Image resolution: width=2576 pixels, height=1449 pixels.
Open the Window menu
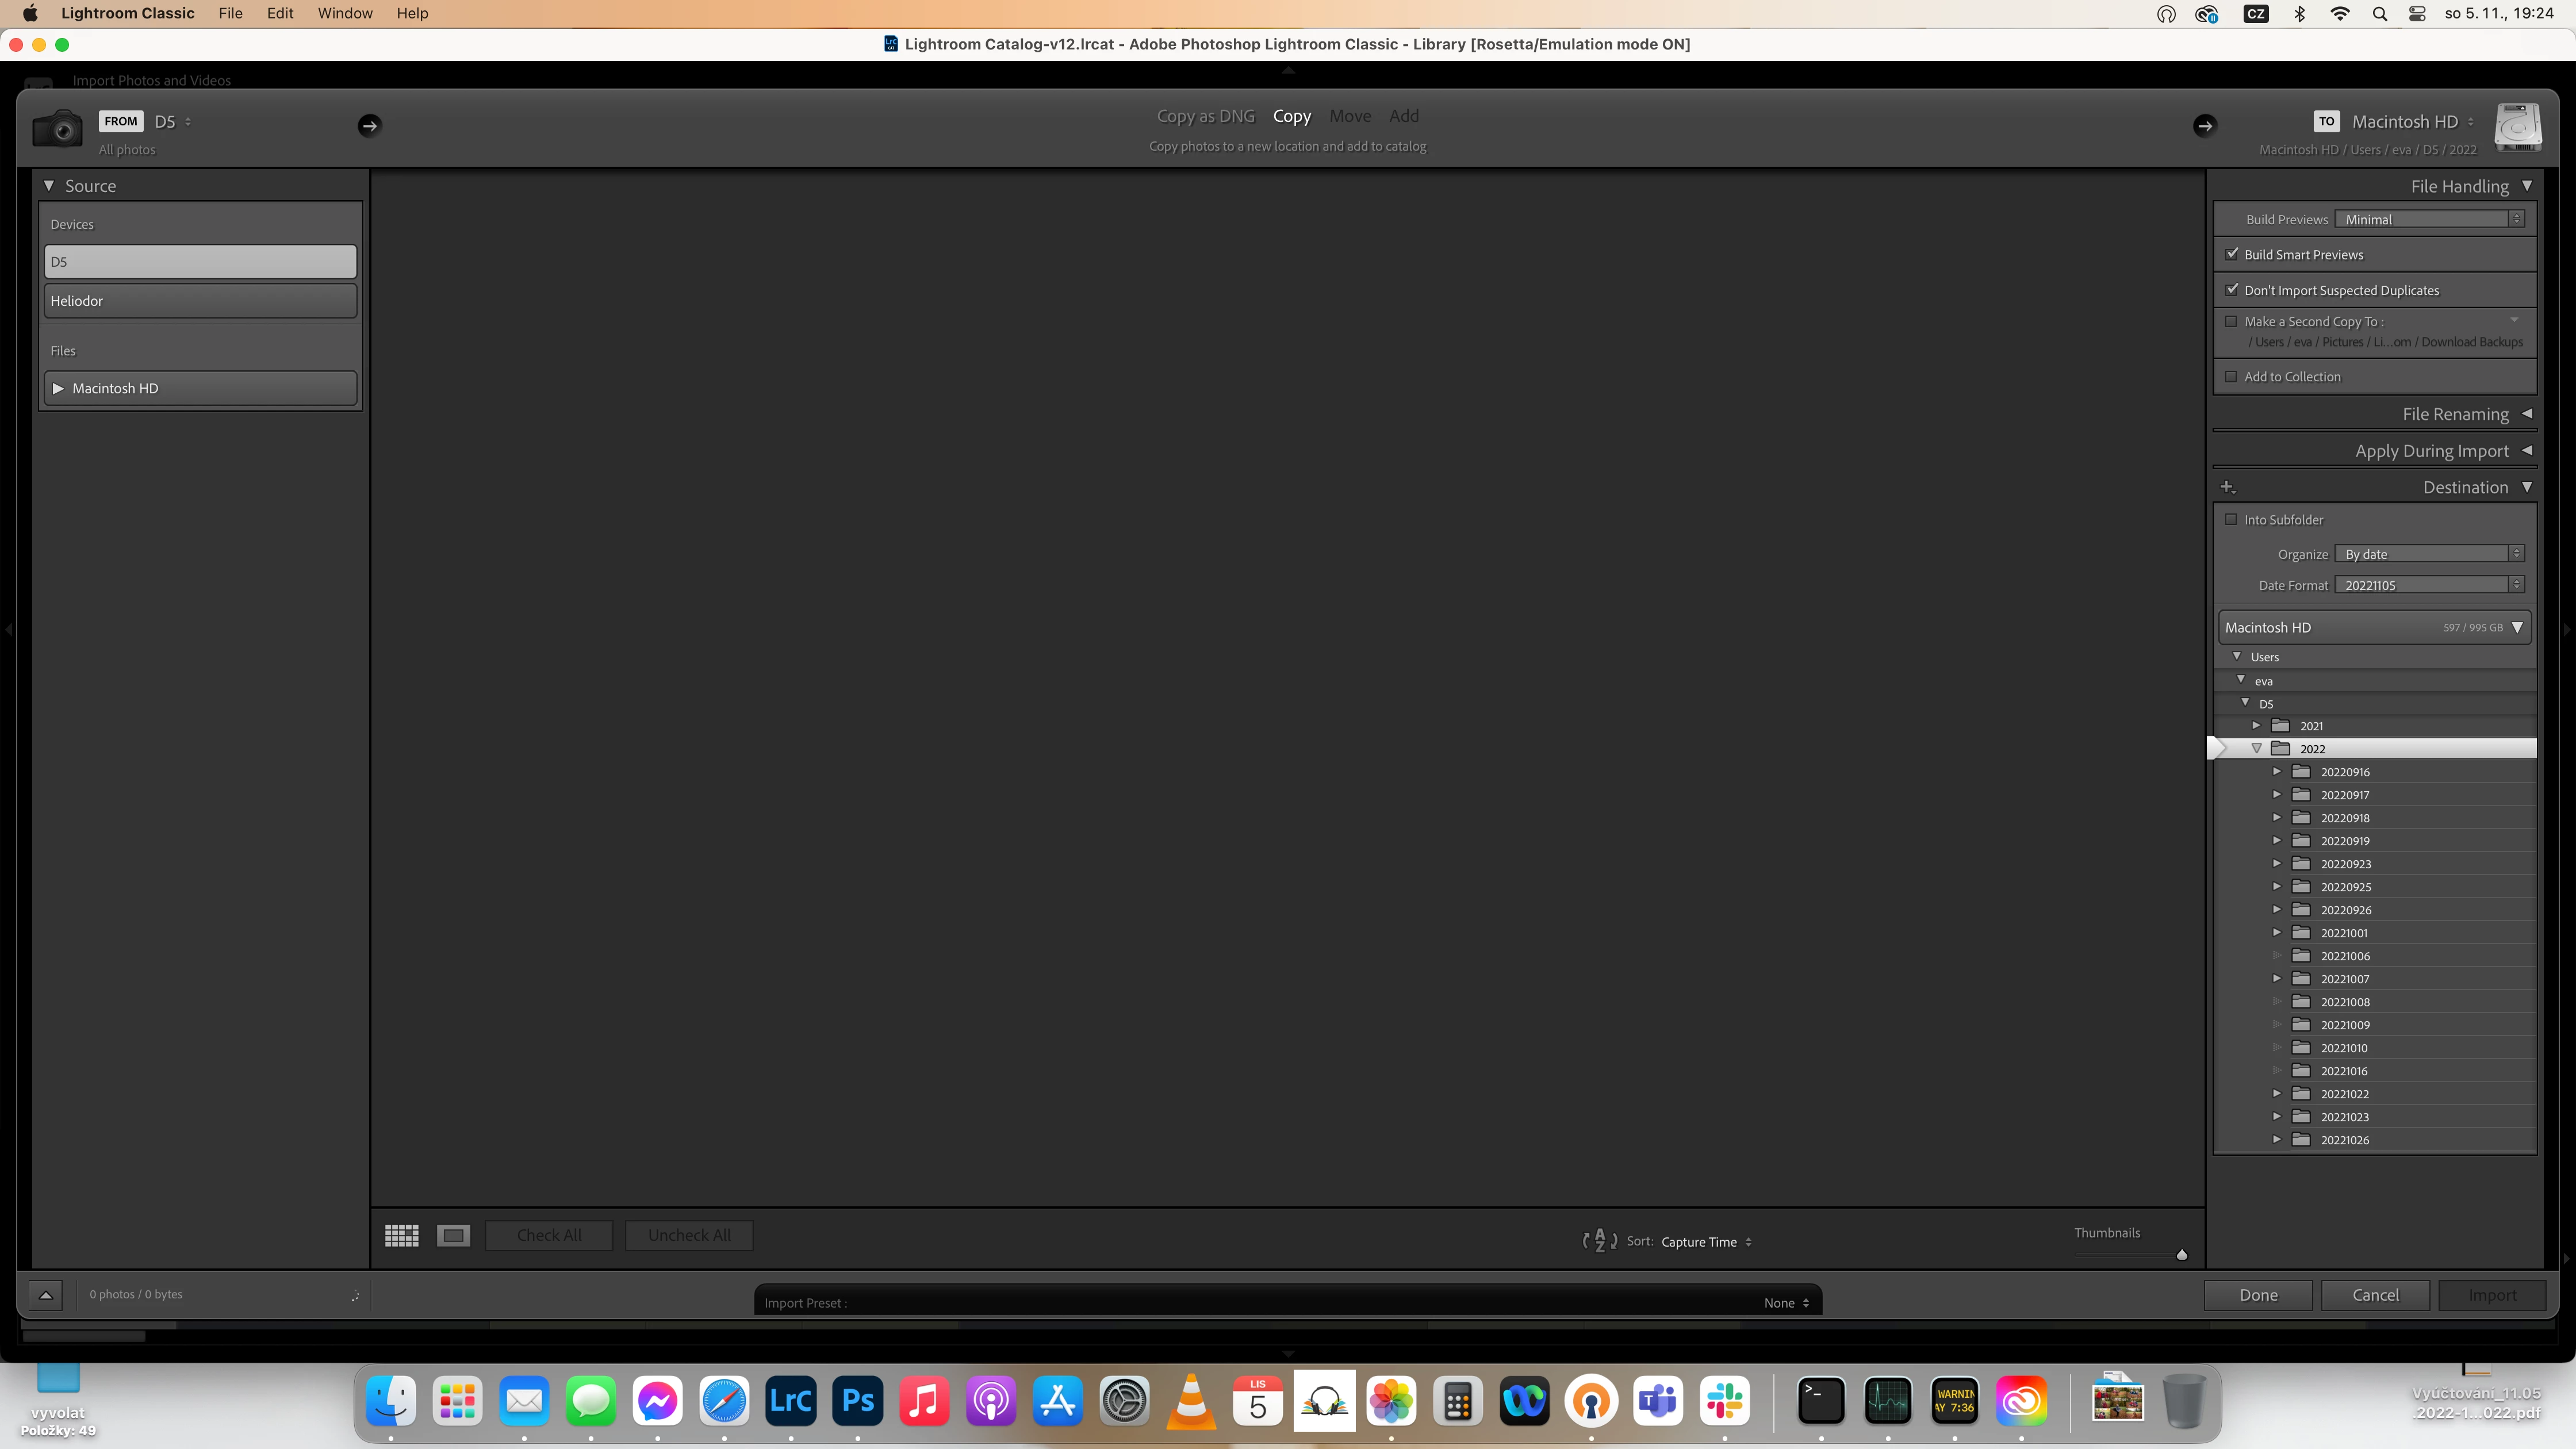point(344,13)
